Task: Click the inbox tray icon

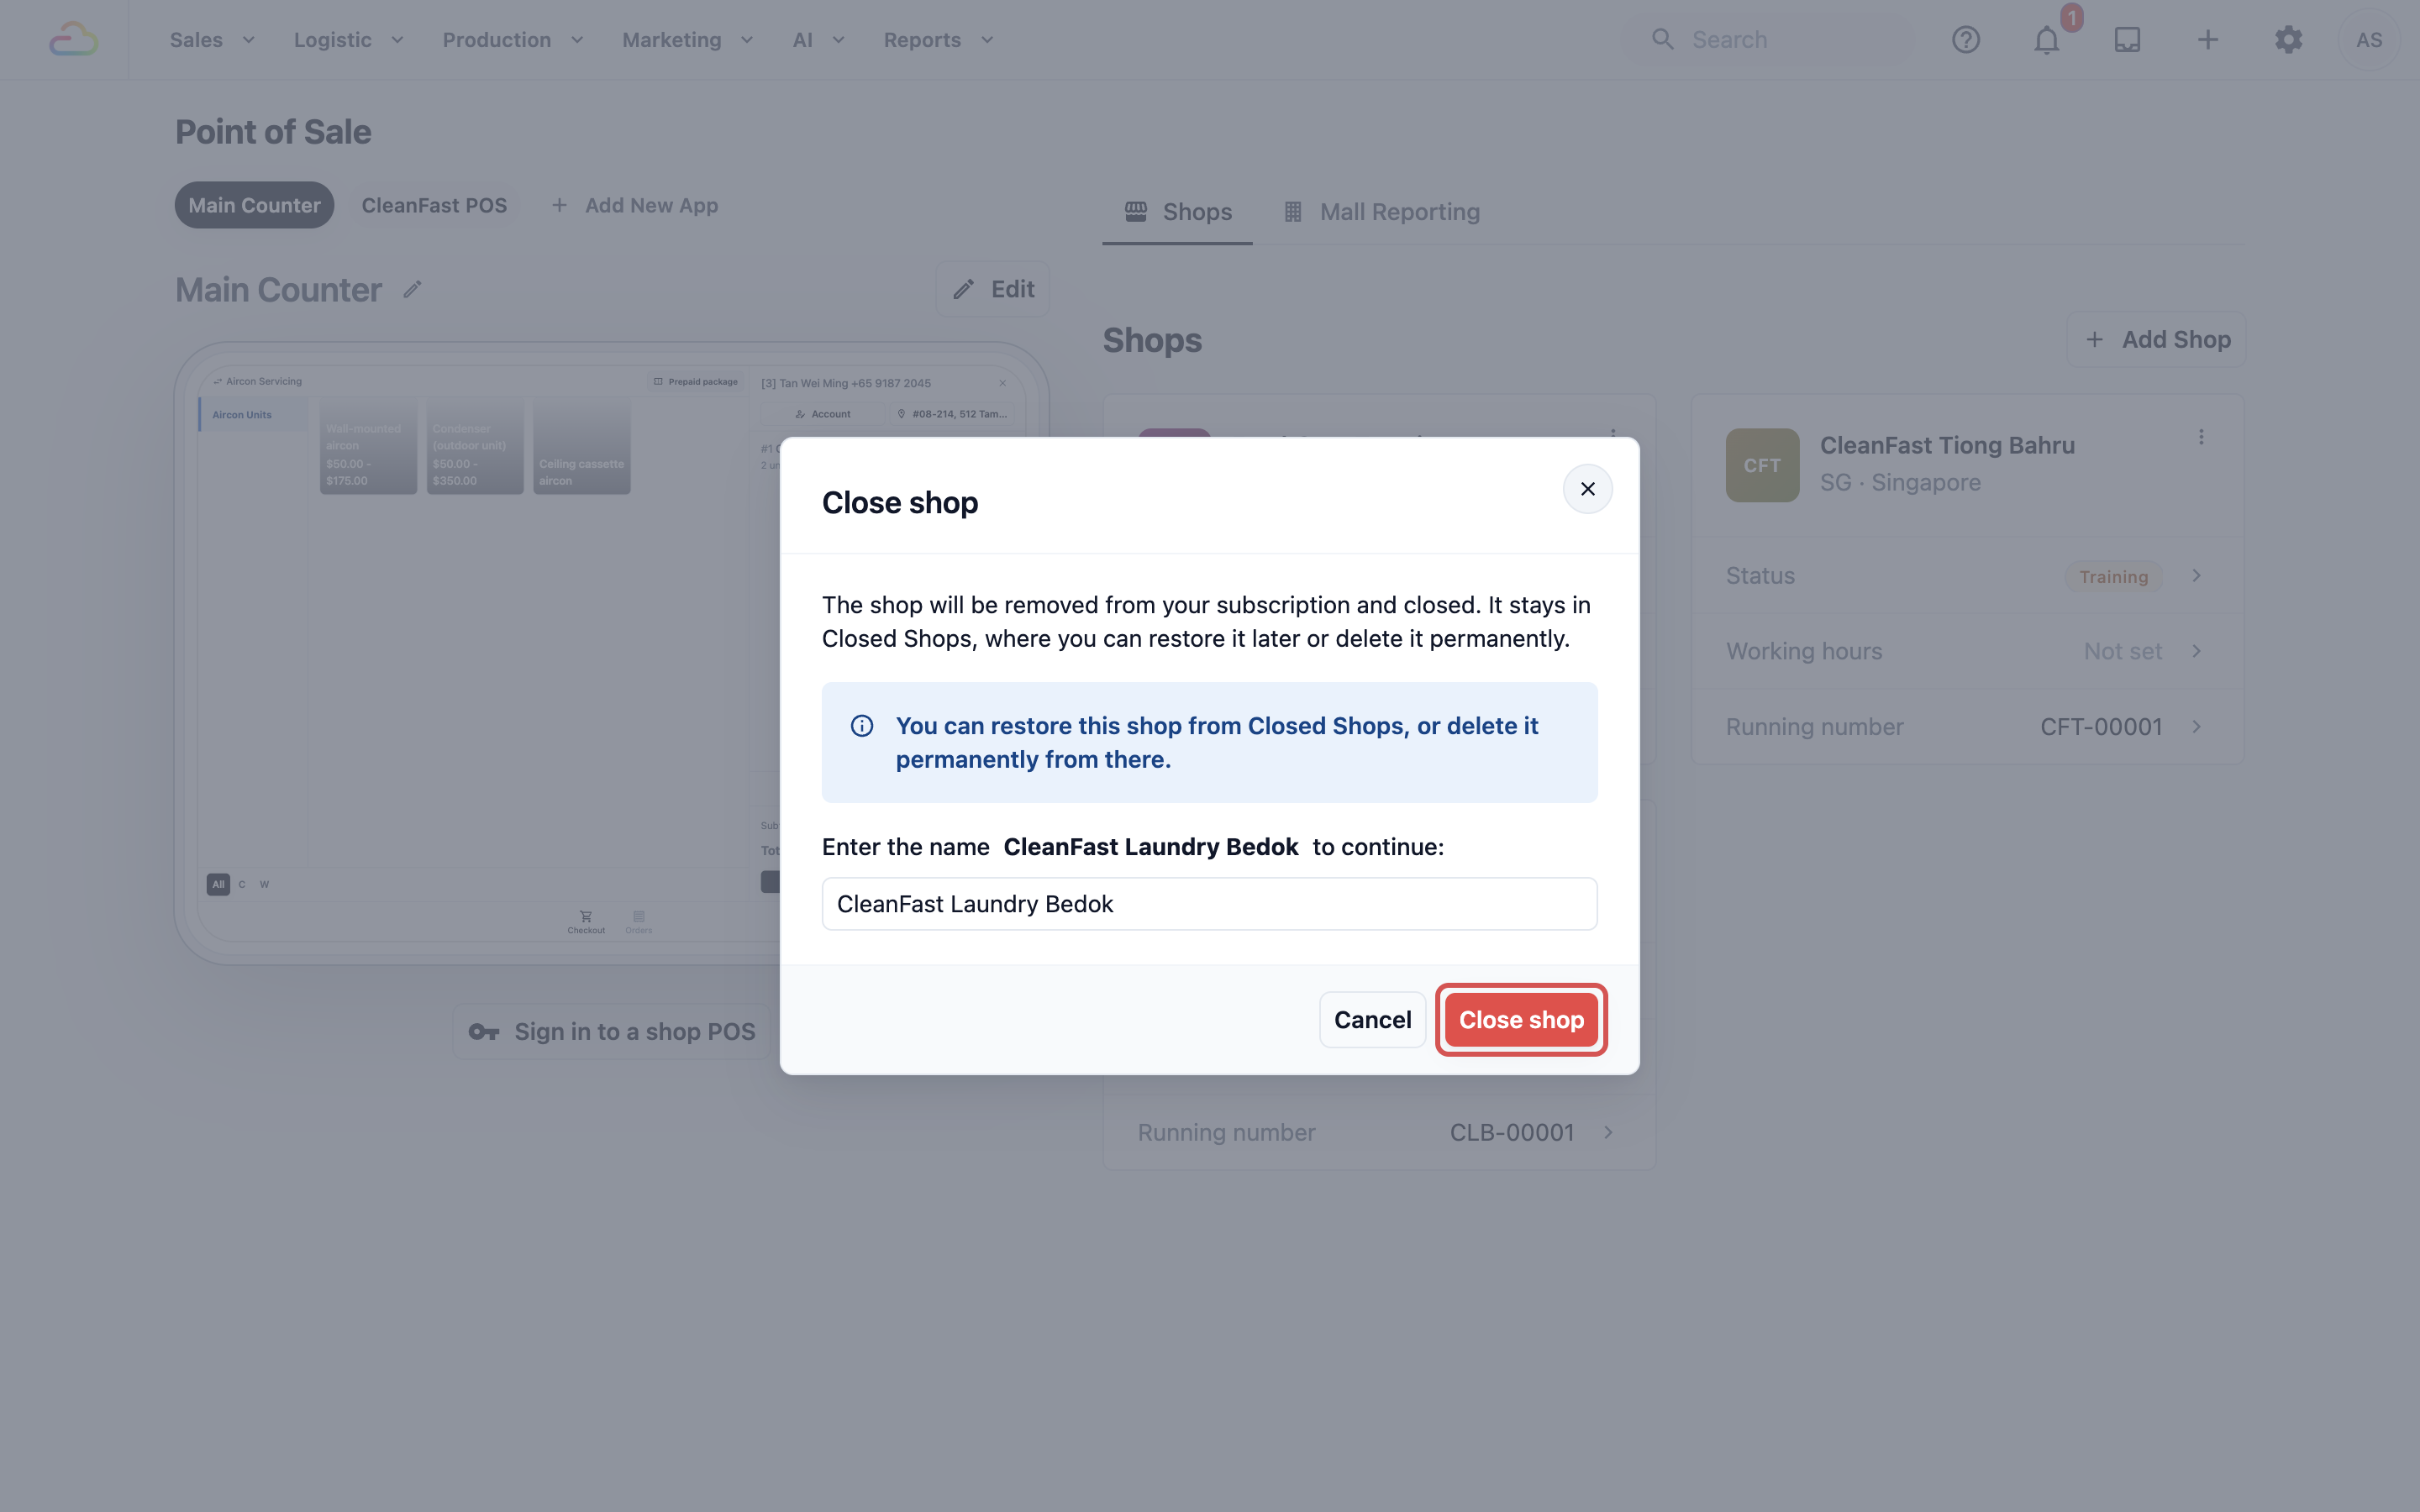Action: [2127, 40]
